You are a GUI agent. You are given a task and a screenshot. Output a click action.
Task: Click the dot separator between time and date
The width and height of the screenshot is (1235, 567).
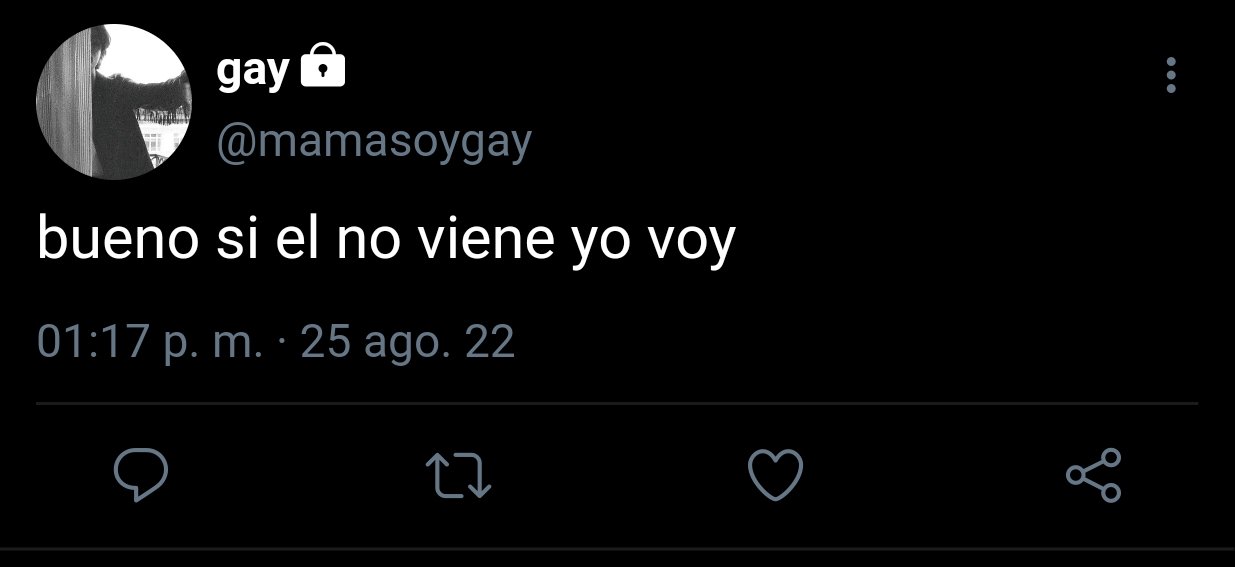[282, 344]
